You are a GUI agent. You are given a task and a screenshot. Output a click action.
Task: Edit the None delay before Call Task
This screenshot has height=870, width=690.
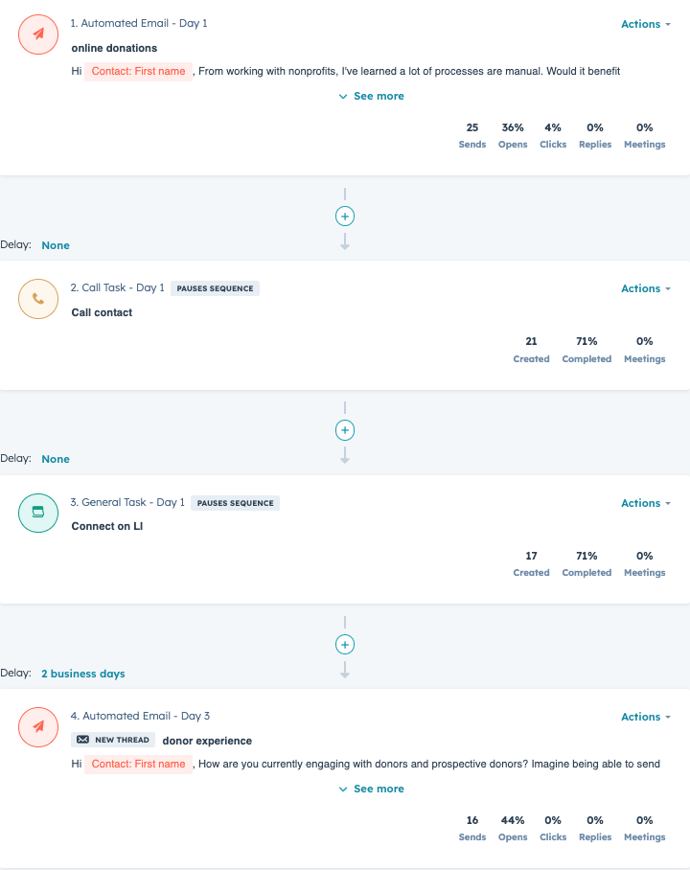pyautogui.click(x=55, y=245)
